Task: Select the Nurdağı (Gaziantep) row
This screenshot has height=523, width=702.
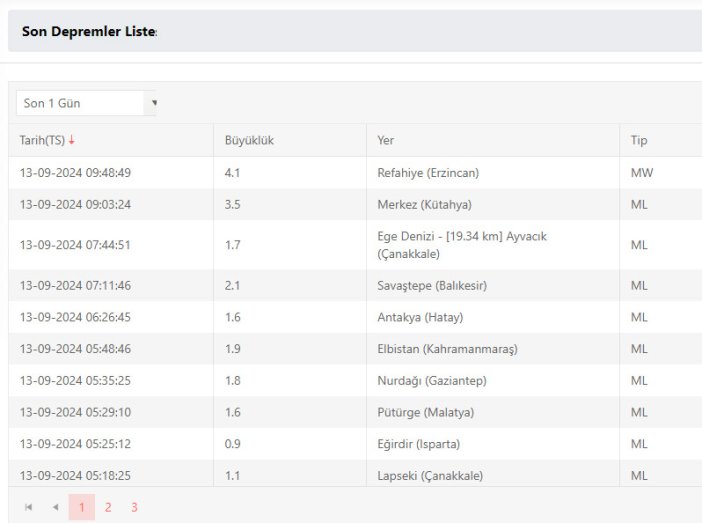Action: 434,381
